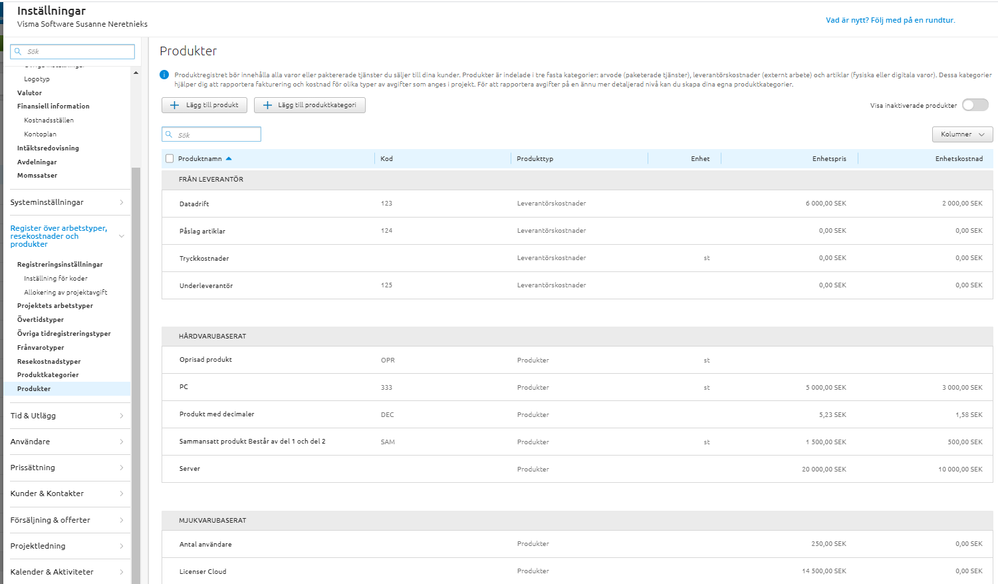Click the magnifier icon in sidebar search

[x=19, y=52]
